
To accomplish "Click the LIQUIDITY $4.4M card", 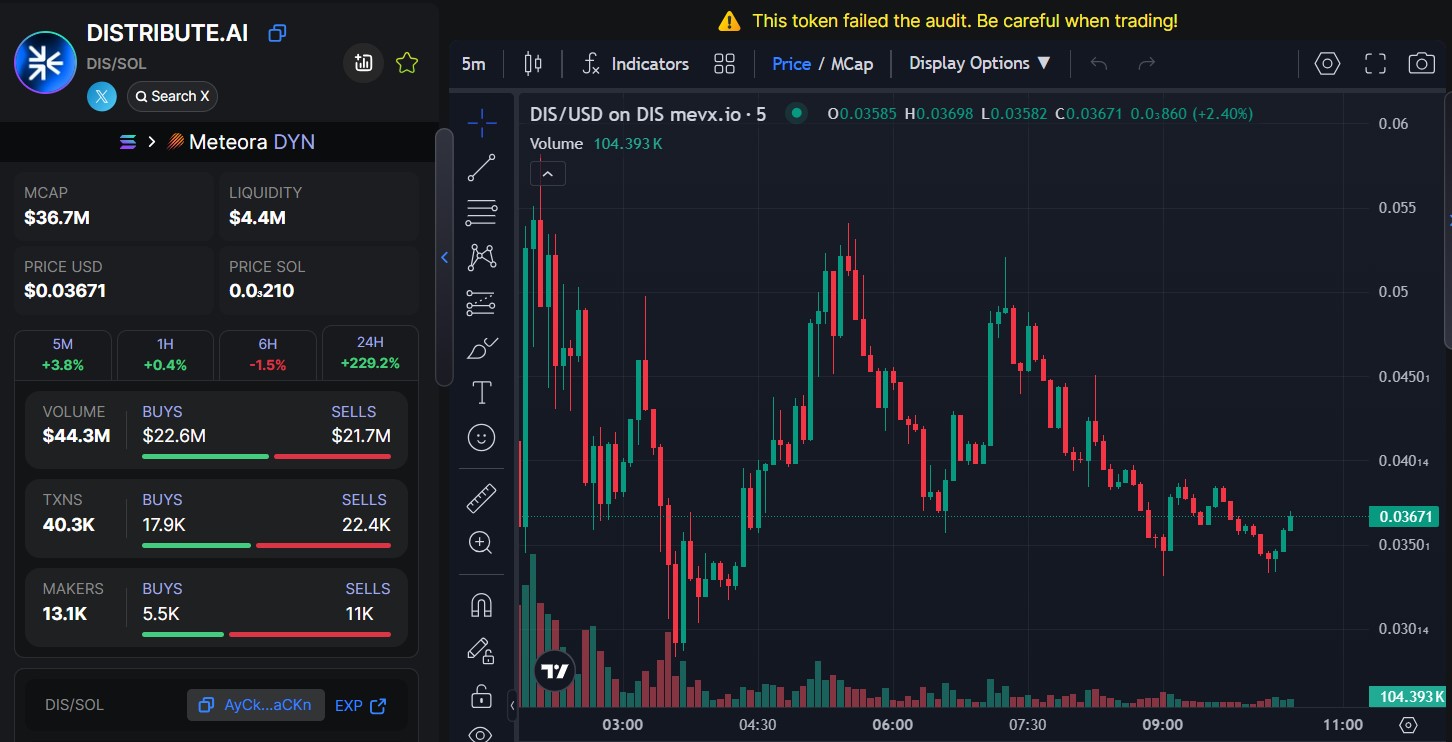I will [x=318, y=206].
